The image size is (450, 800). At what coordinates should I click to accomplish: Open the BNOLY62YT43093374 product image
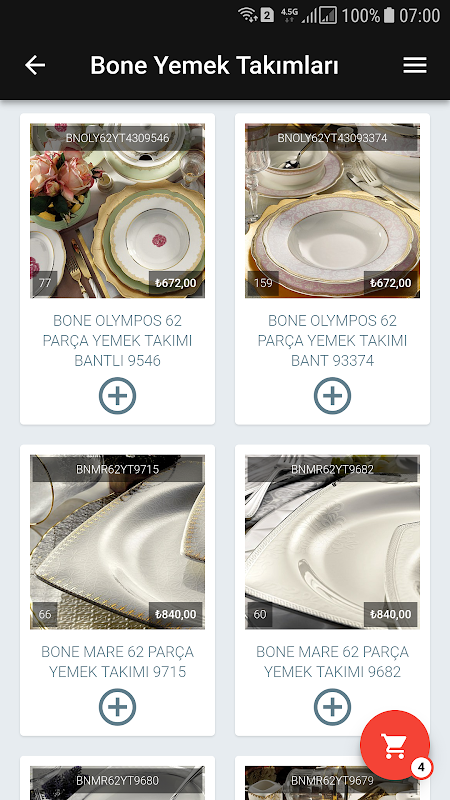(332, 211)
